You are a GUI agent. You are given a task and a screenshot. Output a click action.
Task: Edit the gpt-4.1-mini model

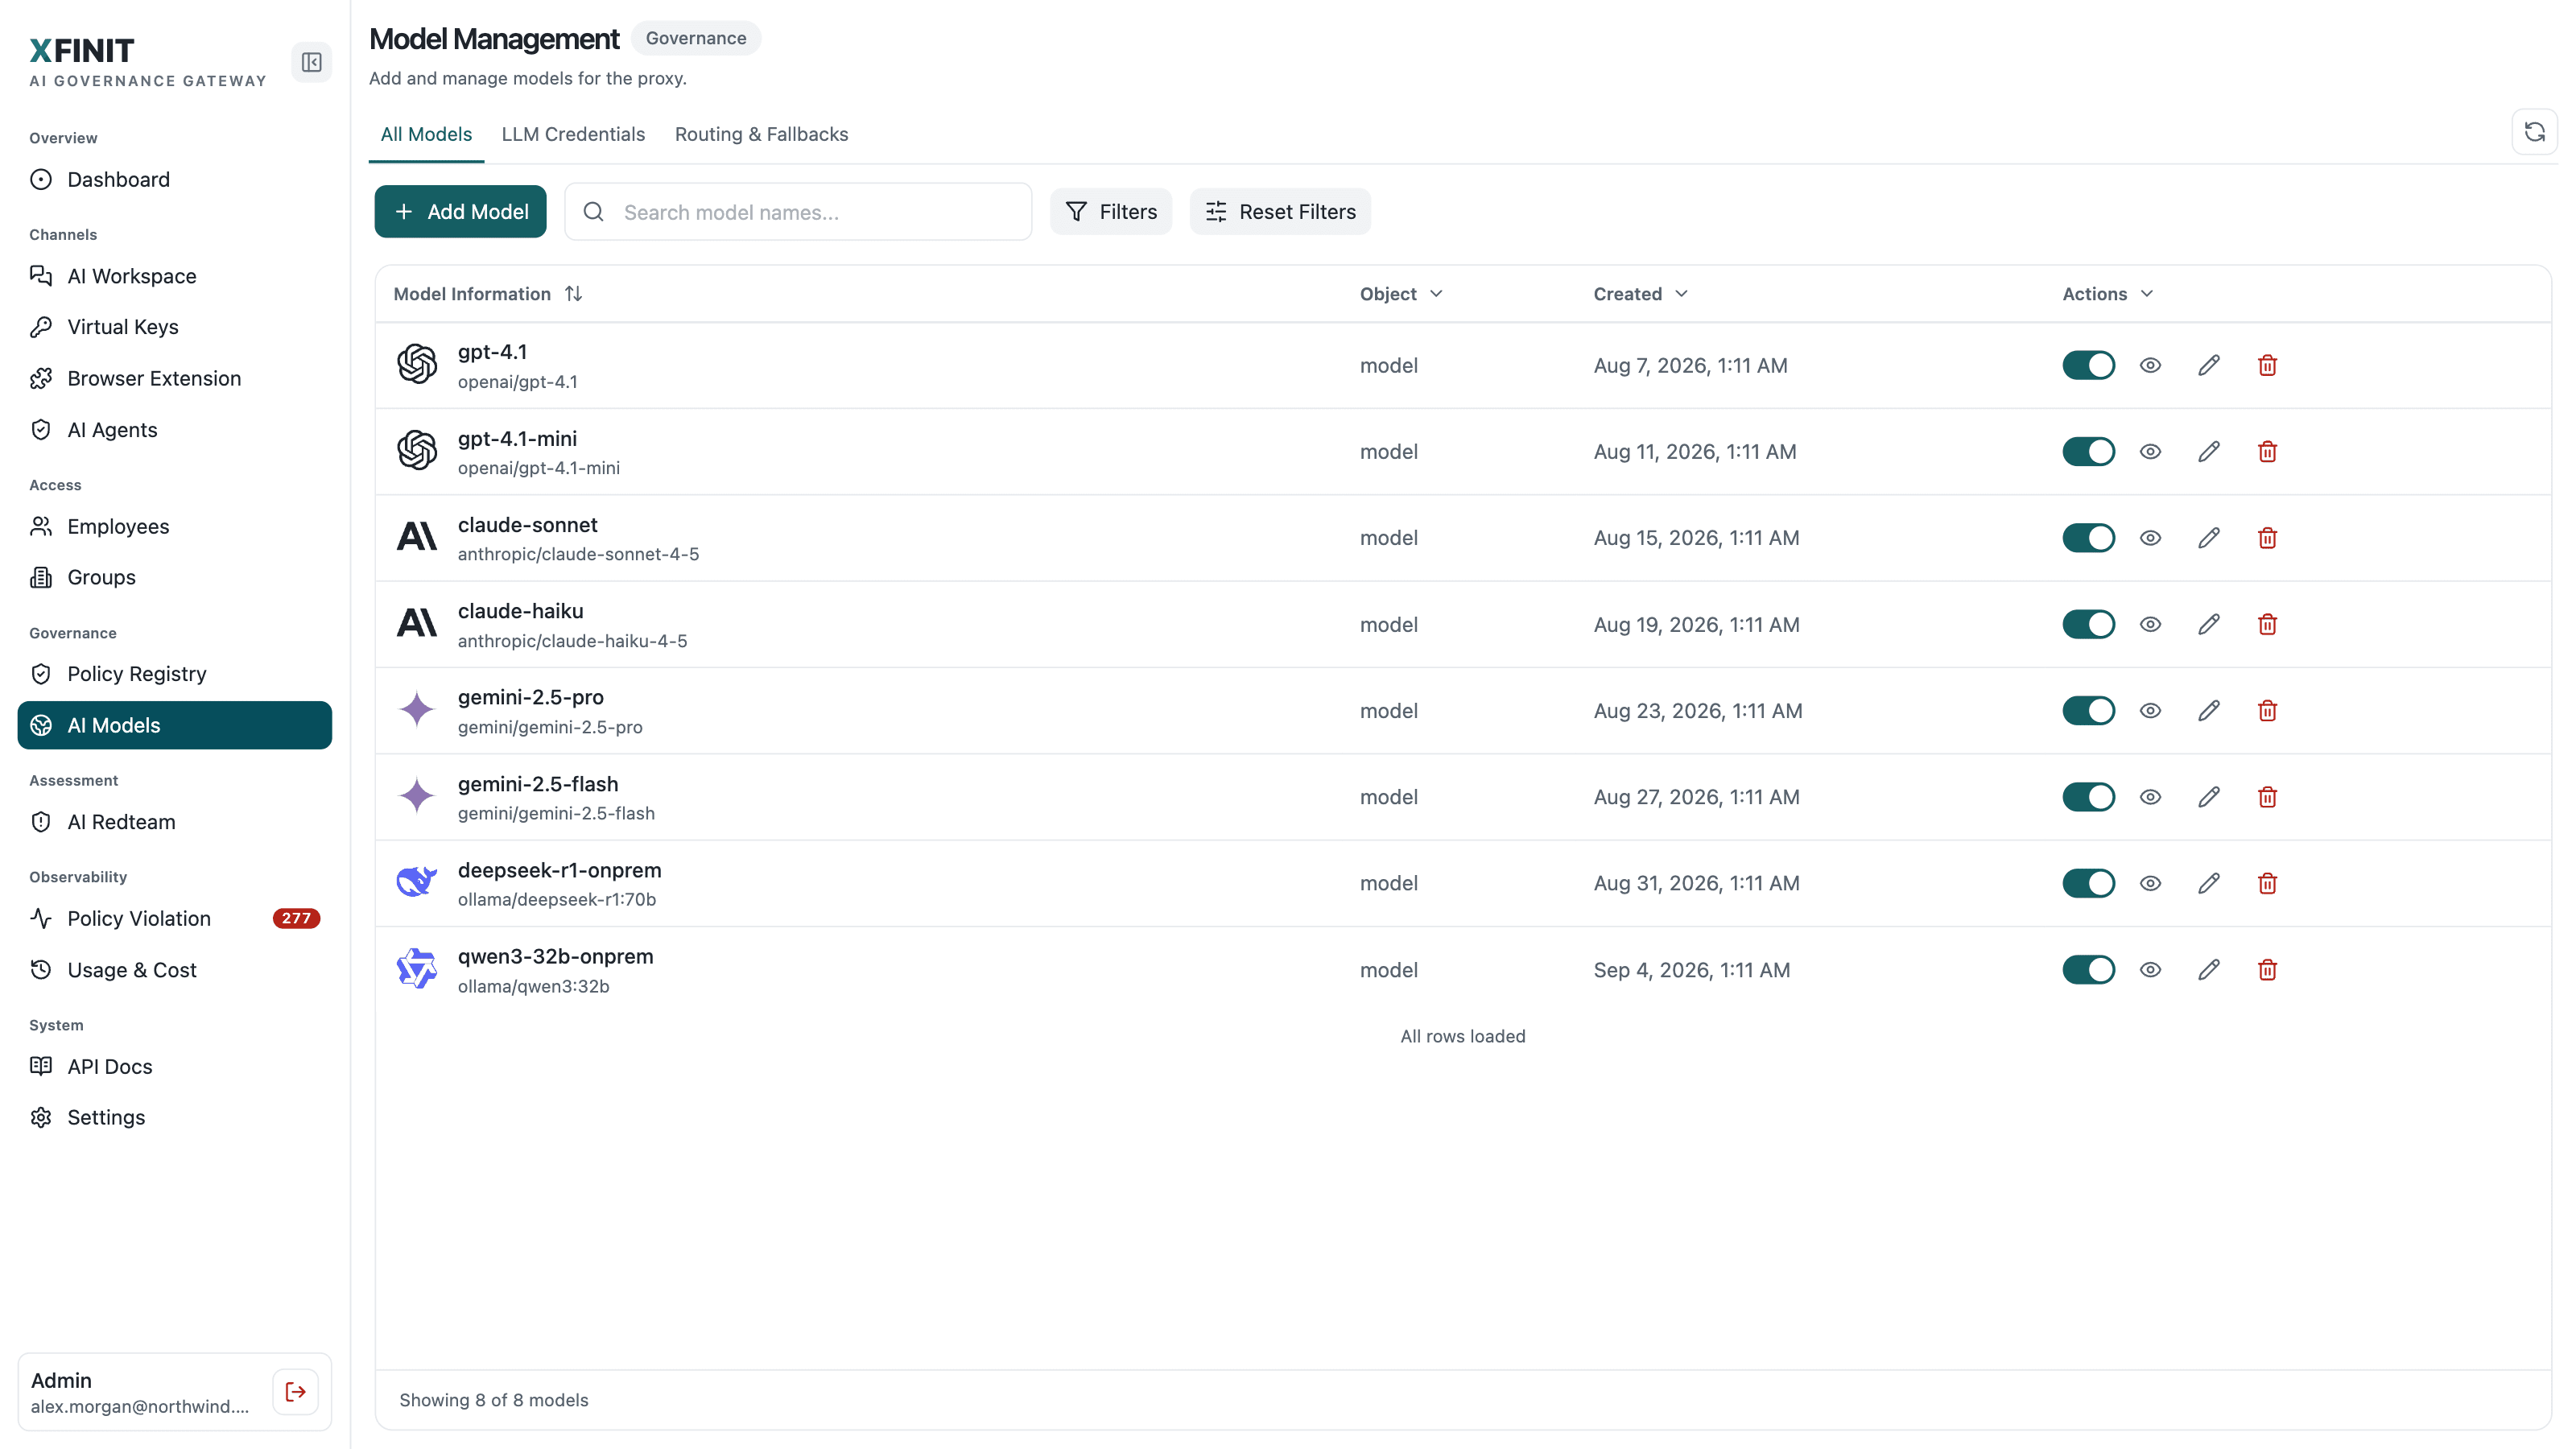[2209, 452]
